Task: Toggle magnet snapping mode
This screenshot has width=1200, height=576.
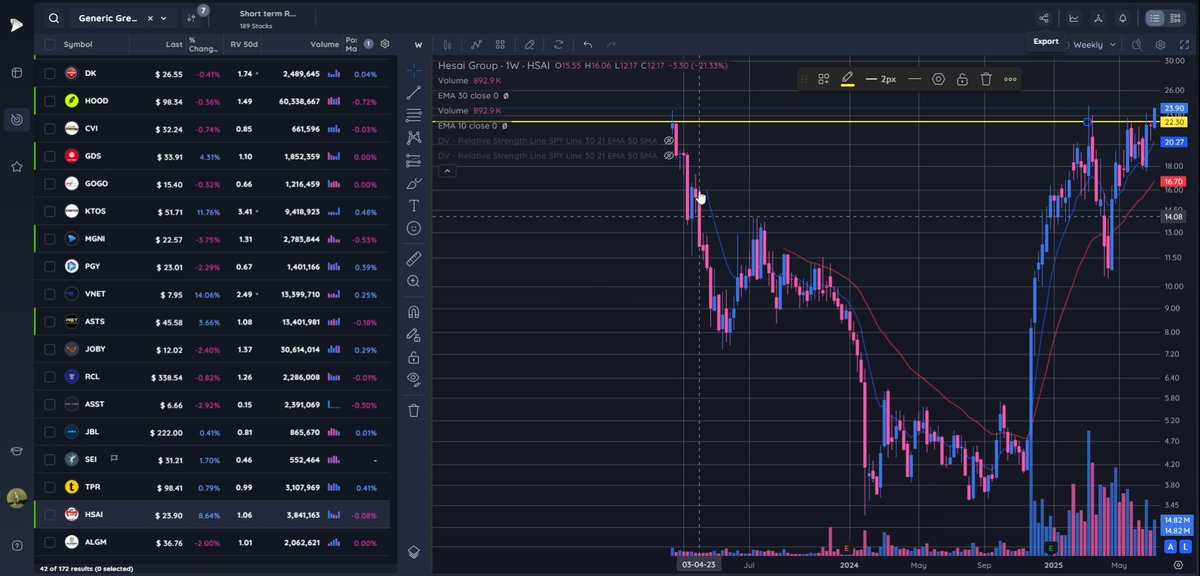Action: pyautogui.click(x=414, y=311)
